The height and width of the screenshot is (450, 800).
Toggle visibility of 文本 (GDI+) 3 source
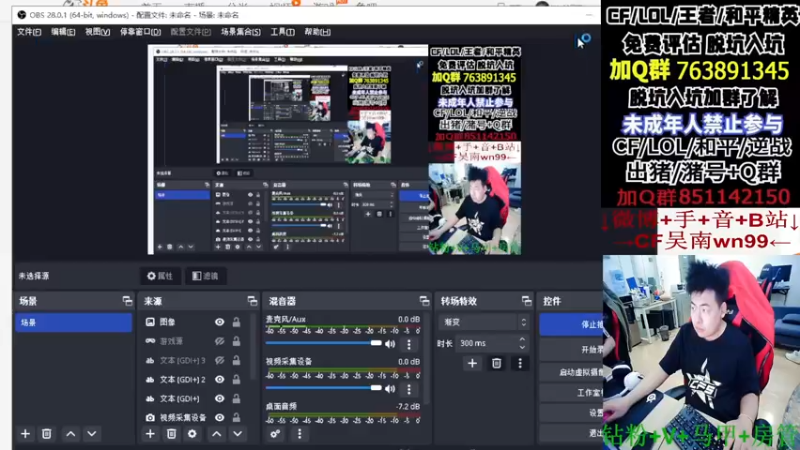219,361
